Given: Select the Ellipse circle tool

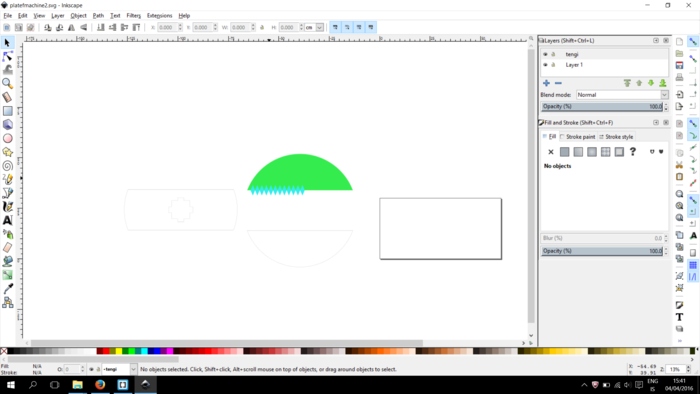Looking at the screenshot, I should tap(7, 138).
